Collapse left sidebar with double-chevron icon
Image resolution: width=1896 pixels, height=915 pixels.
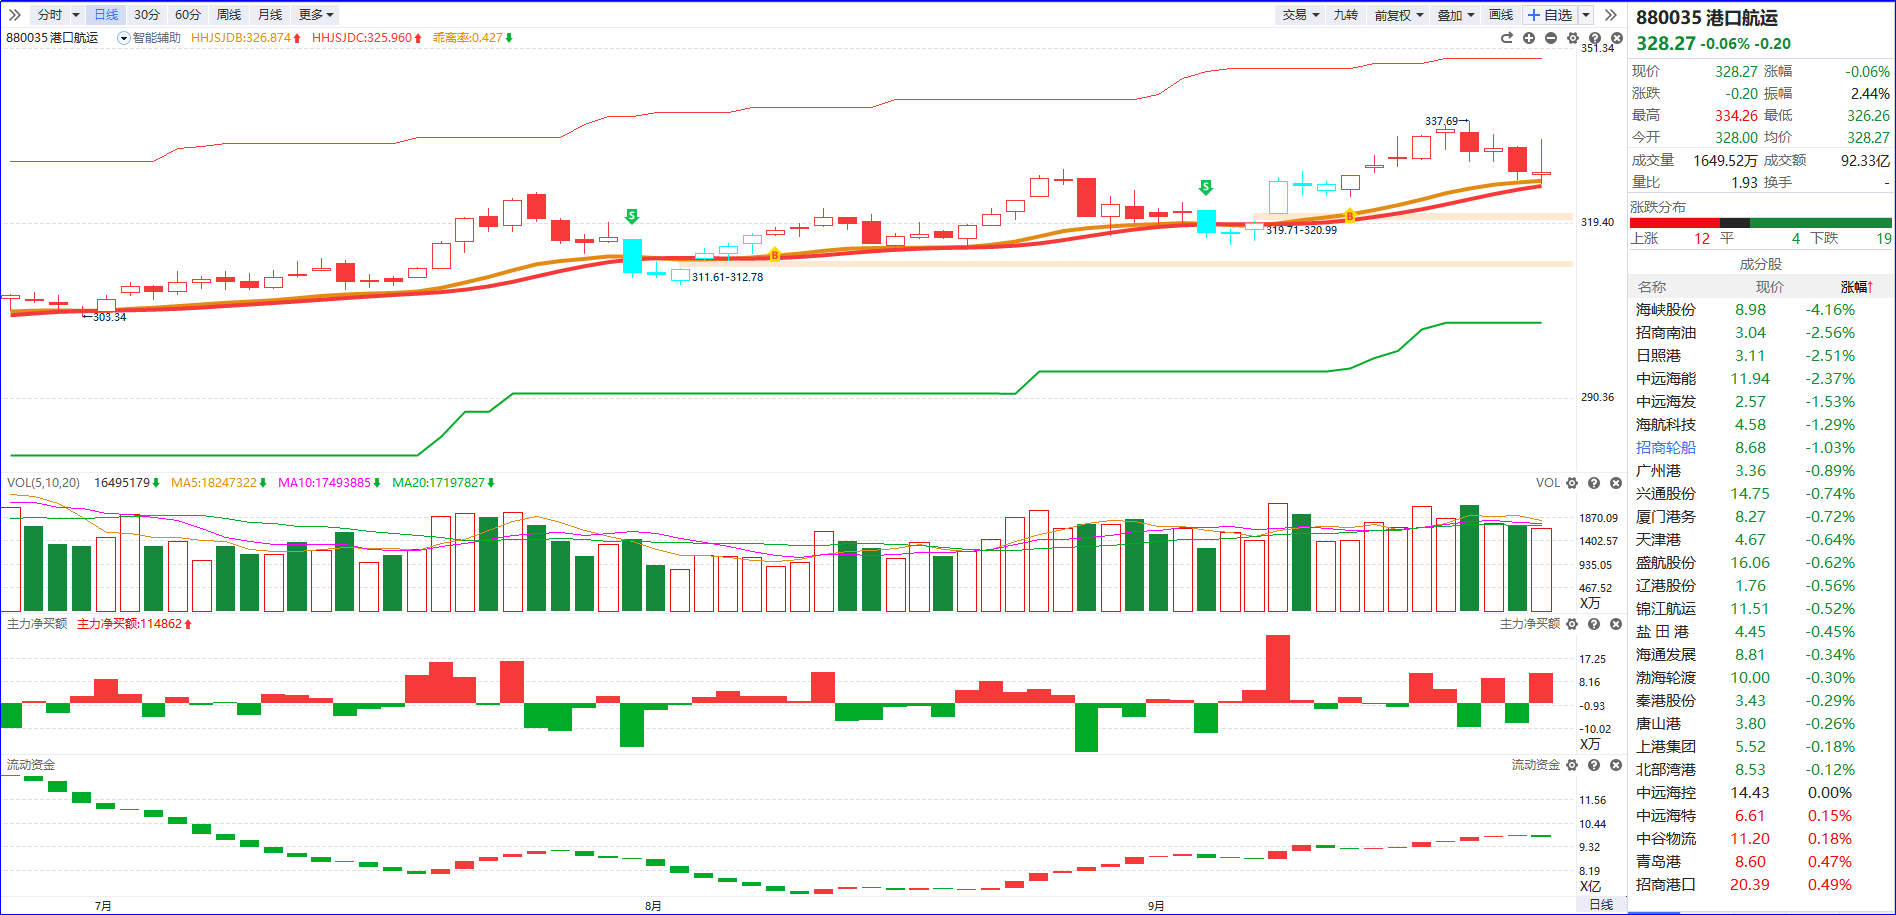14,15
